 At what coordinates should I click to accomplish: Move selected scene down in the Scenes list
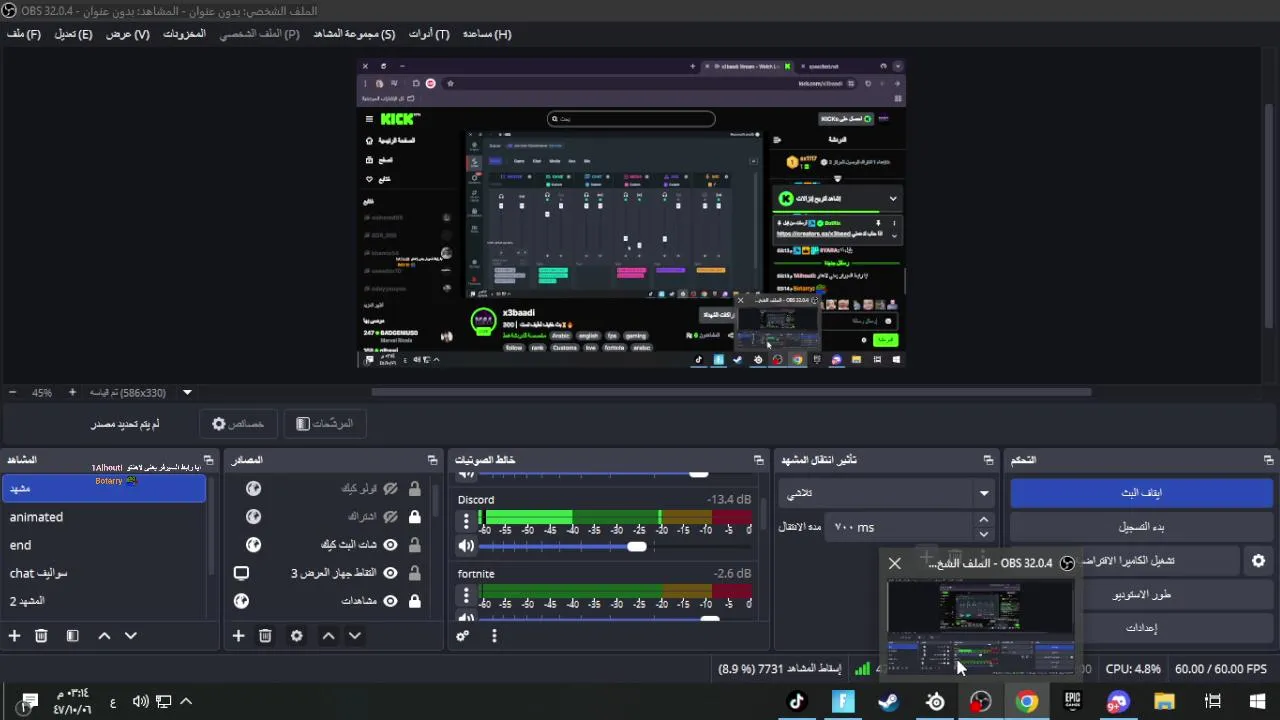pyautogui.click(x=130, y=636)
